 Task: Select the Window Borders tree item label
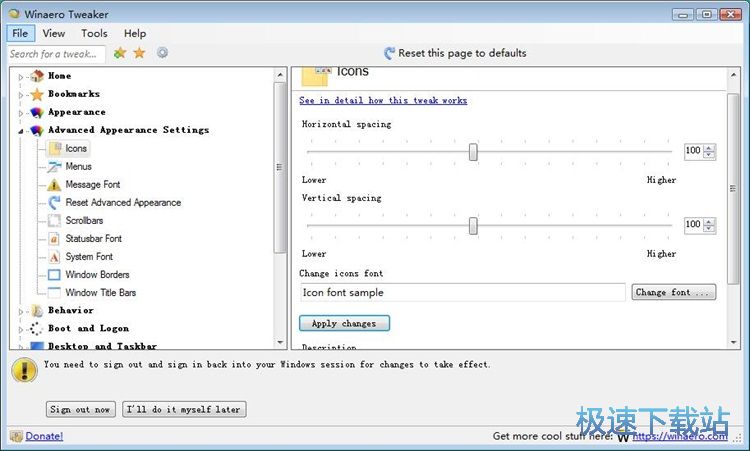tap(98, 275)
